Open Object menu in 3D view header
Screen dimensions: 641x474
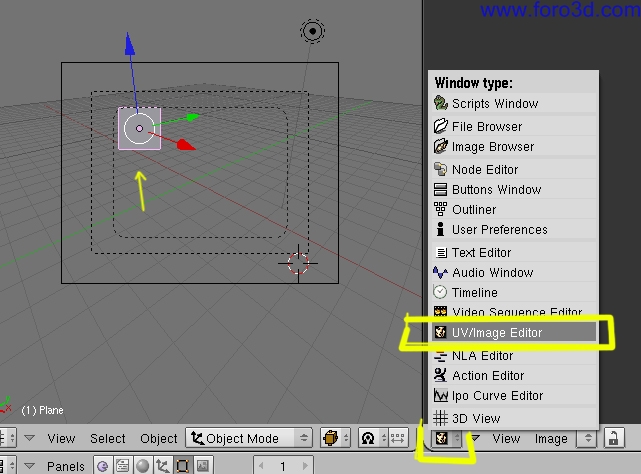pos(159,438)
